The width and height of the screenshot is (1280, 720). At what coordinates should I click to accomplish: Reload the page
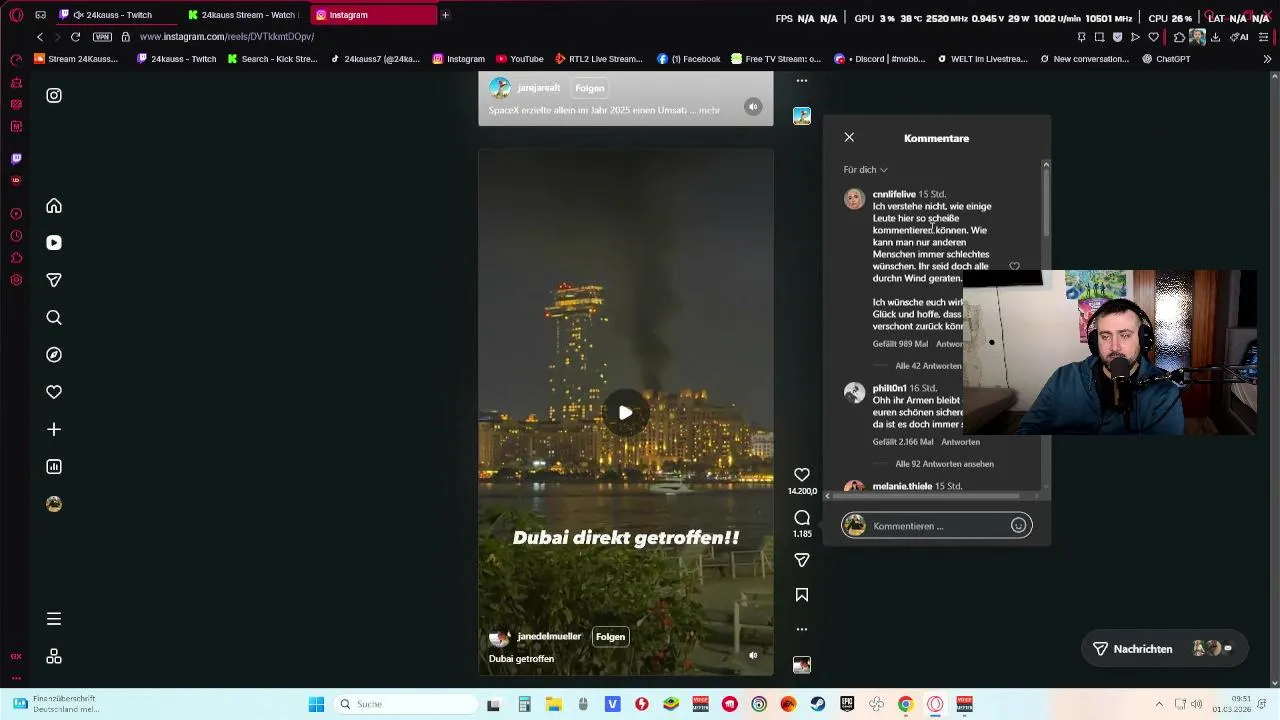point(75,37)
